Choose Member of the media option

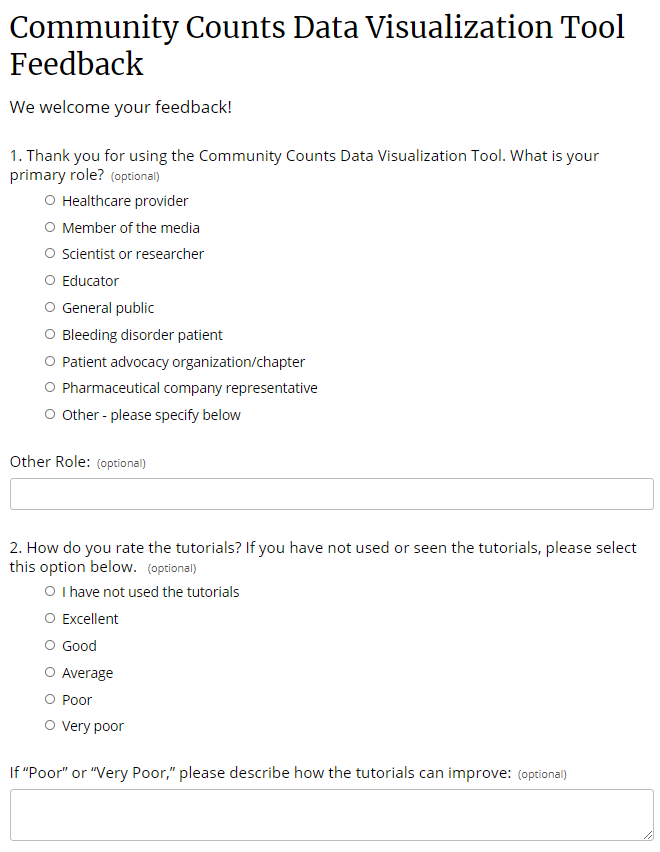[50, 228]
